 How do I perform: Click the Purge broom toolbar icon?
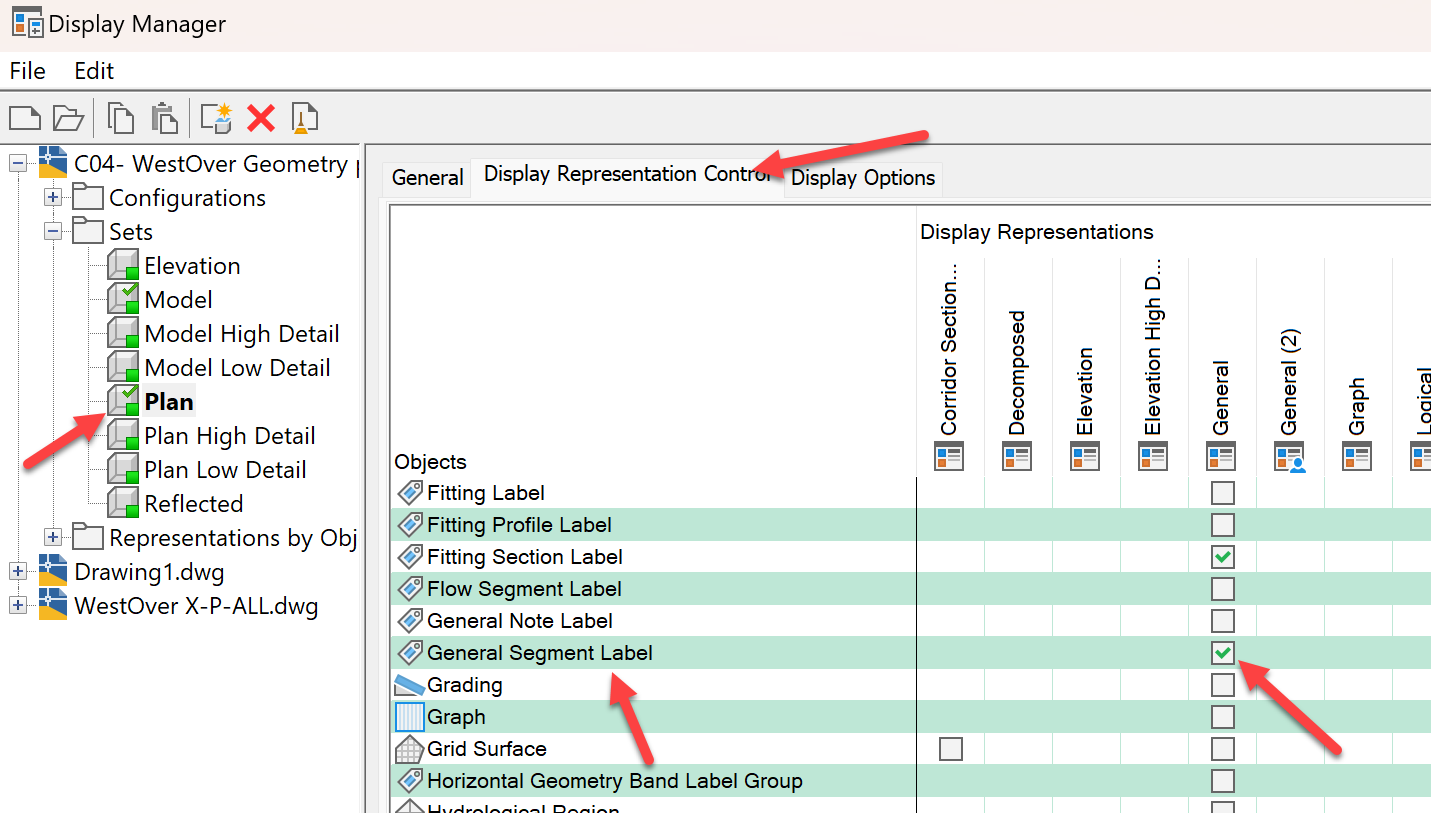(303, 117)
